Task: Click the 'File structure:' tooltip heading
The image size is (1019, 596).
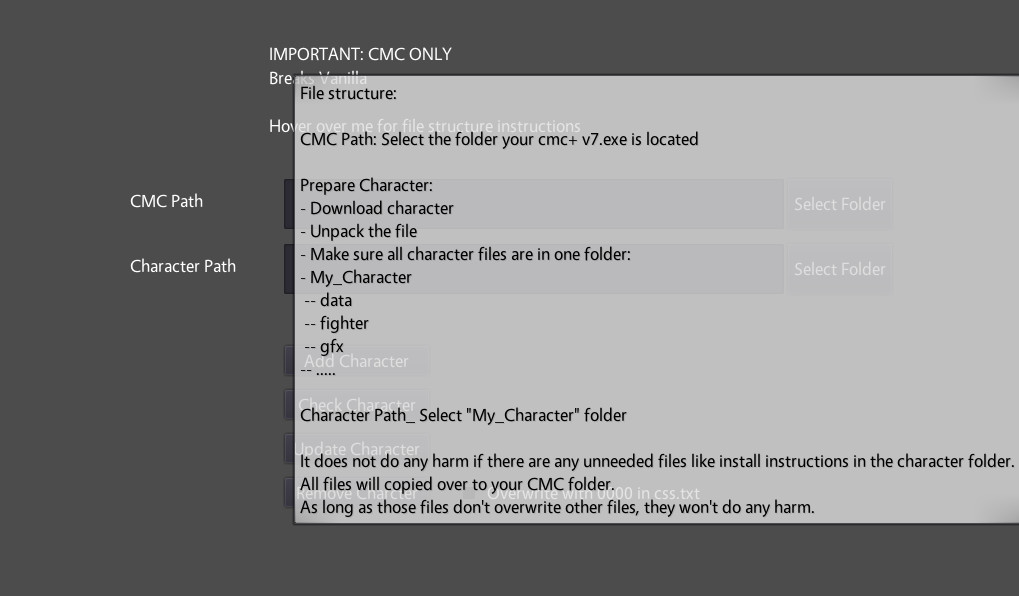Action: [x=349, y=94]
